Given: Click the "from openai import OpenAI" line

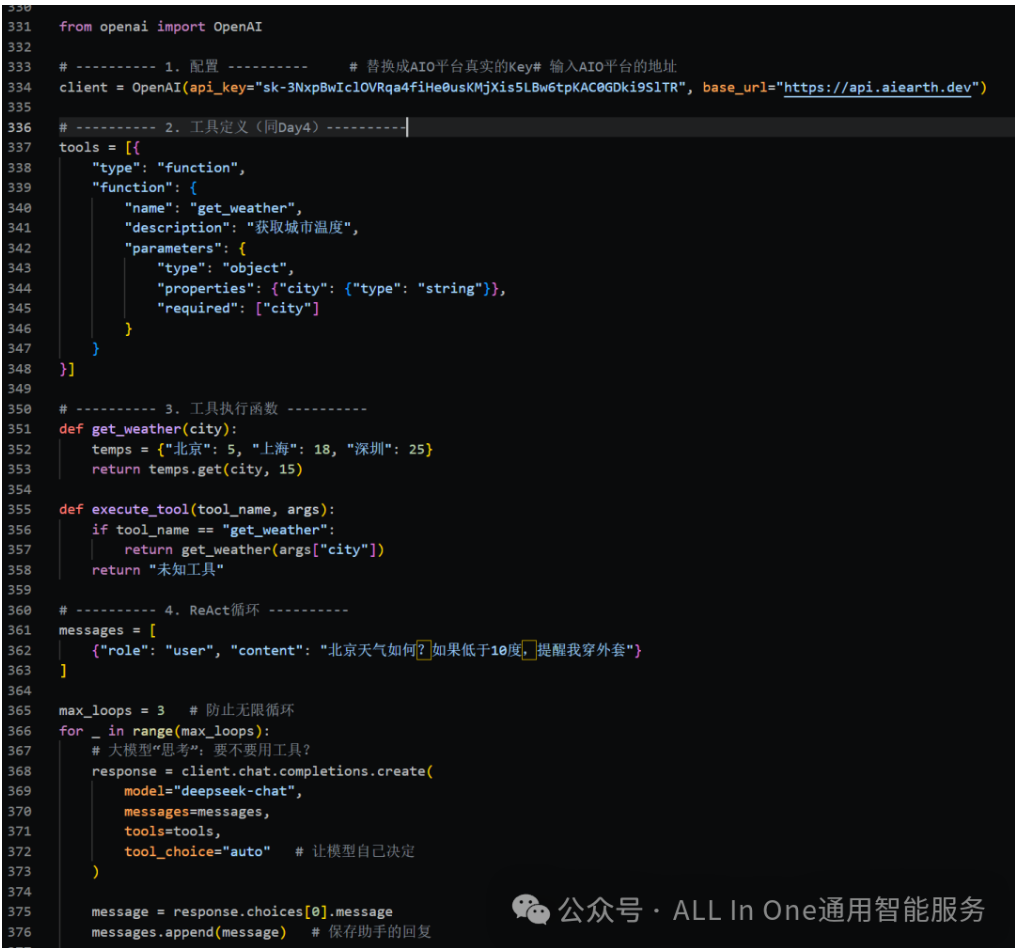Looking at the screenshot, I should click(x=161, y=27).
